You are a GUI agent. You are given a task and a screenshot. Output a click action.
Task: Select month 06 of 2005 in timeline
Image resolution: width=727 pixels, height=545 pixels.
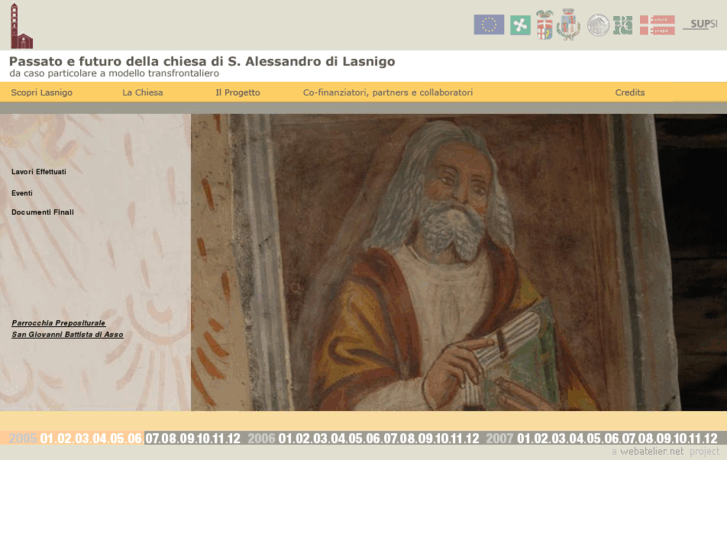click(134, 438)
